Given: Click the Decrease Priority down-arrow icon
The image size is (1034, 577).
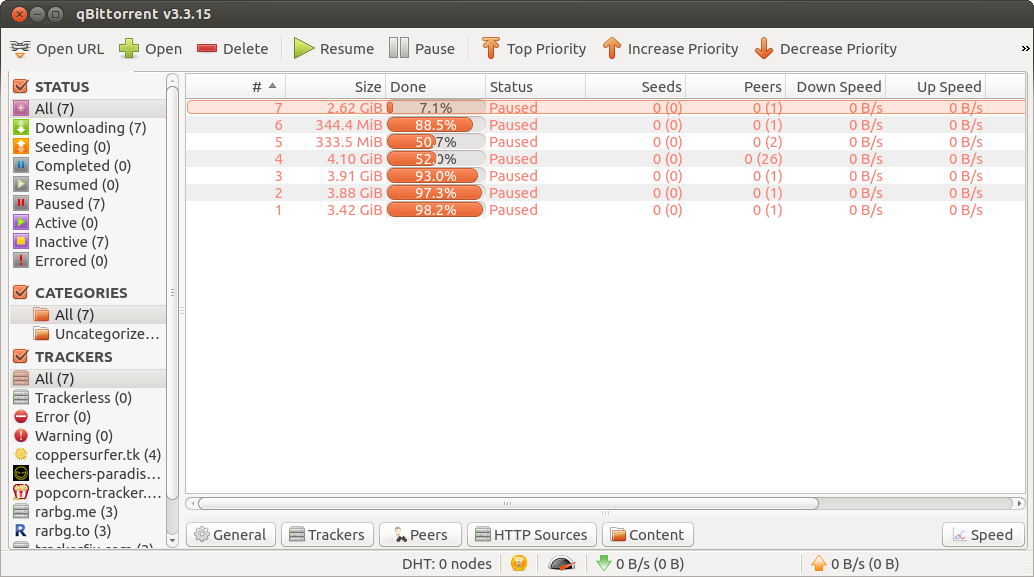Looking at the screenshot, I should click(764, 48).
